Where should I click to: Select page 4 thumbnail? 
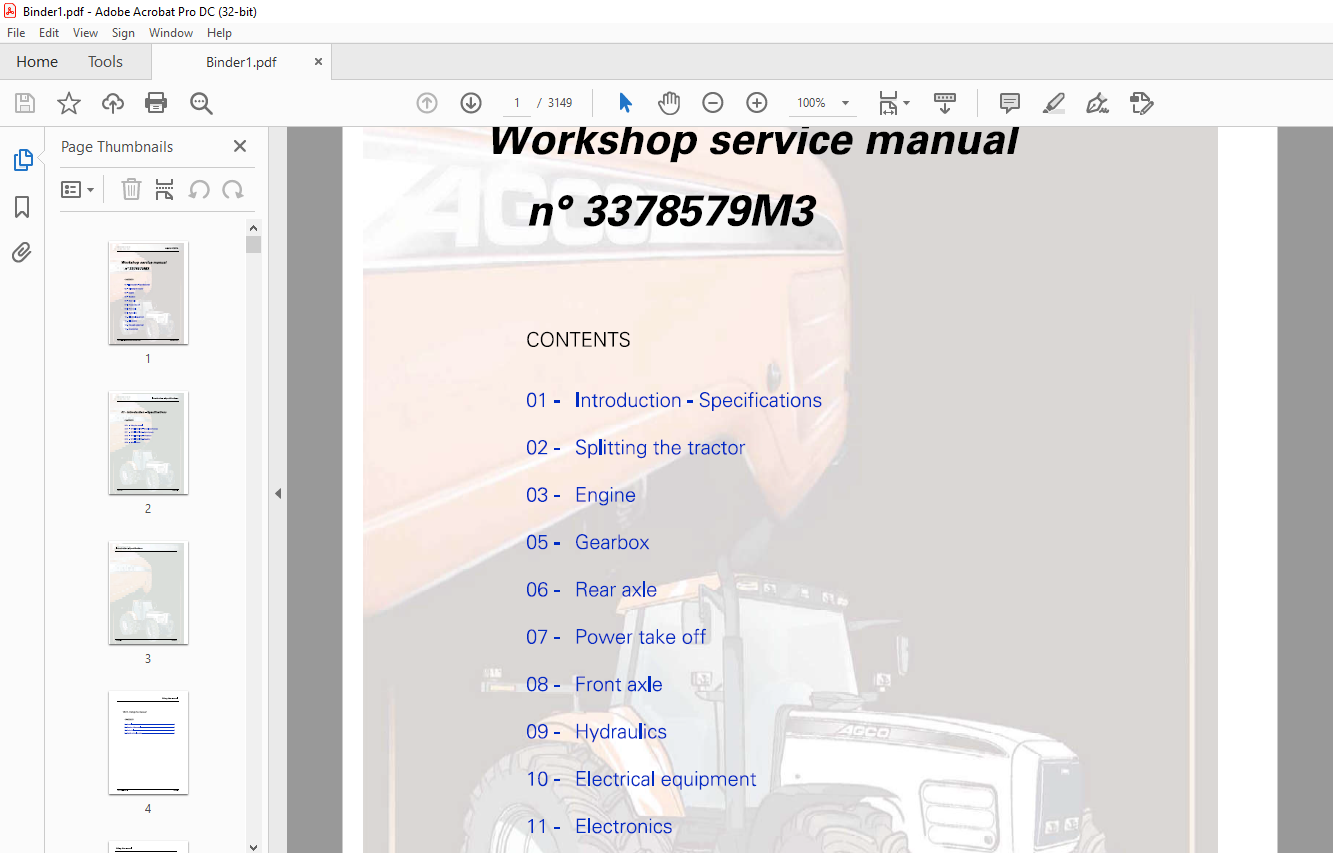(x=148, y=743)
